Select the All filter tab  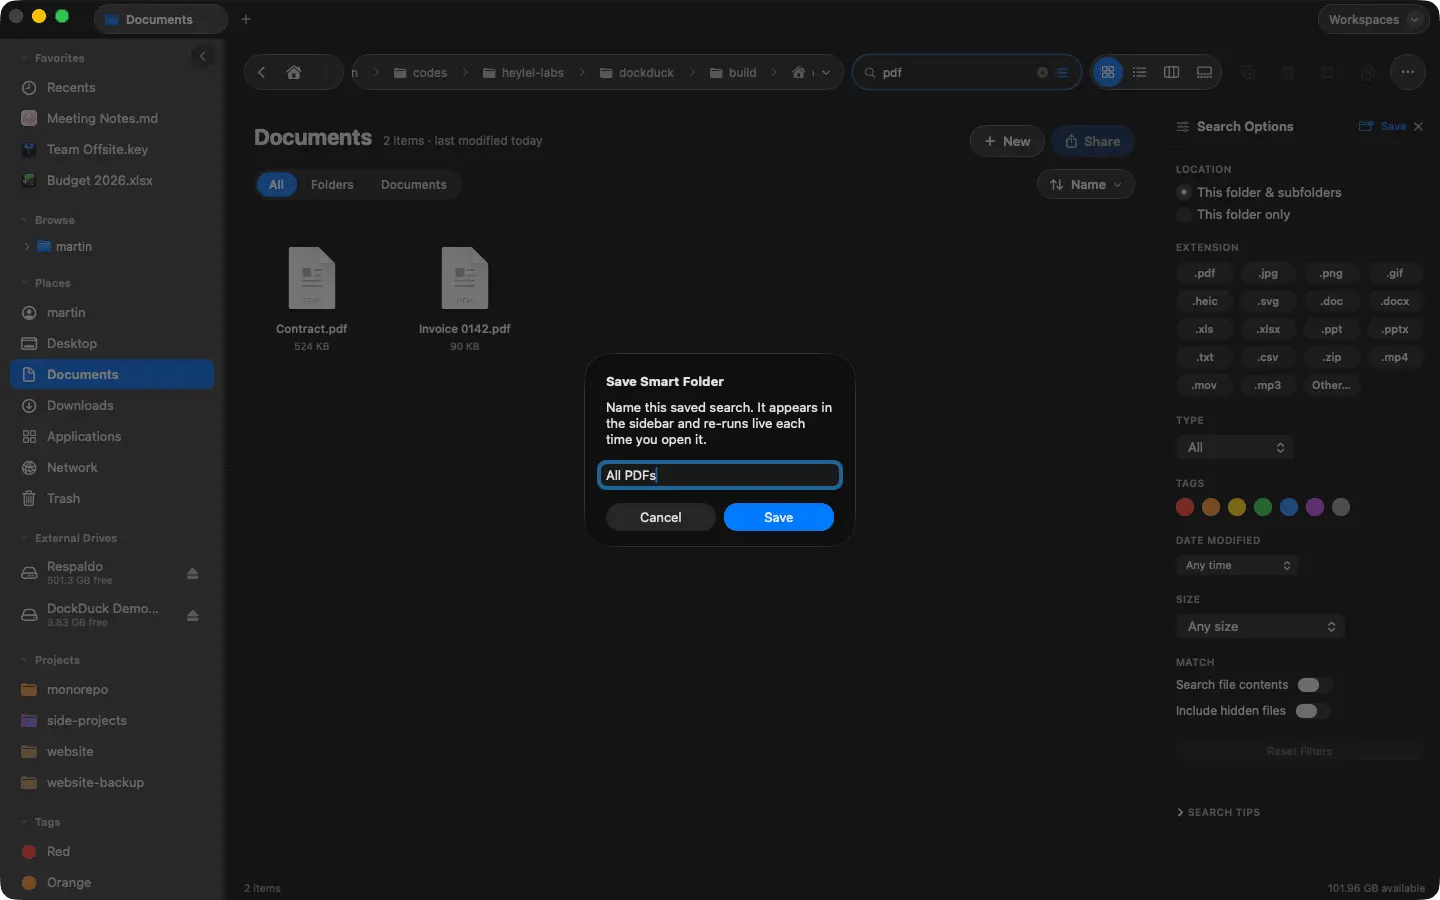point(277,184)
